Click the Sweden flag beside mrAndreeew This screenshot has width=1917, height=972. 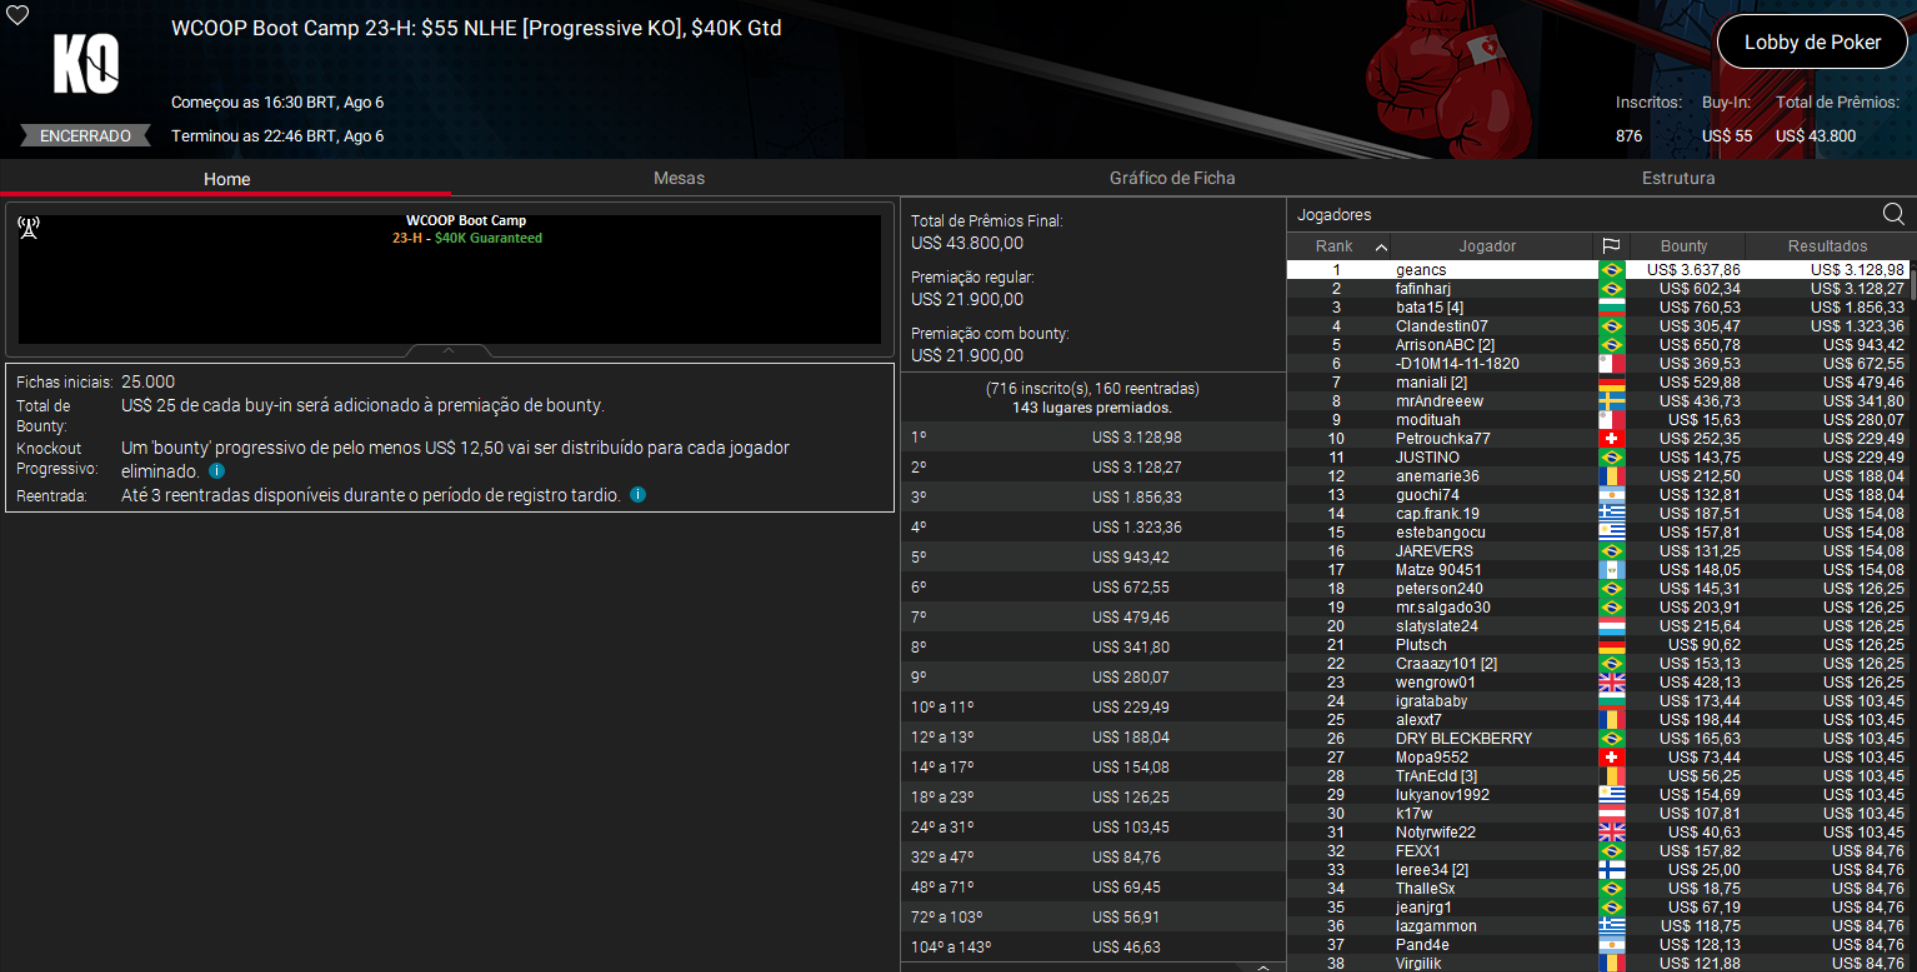(1611, 401)
